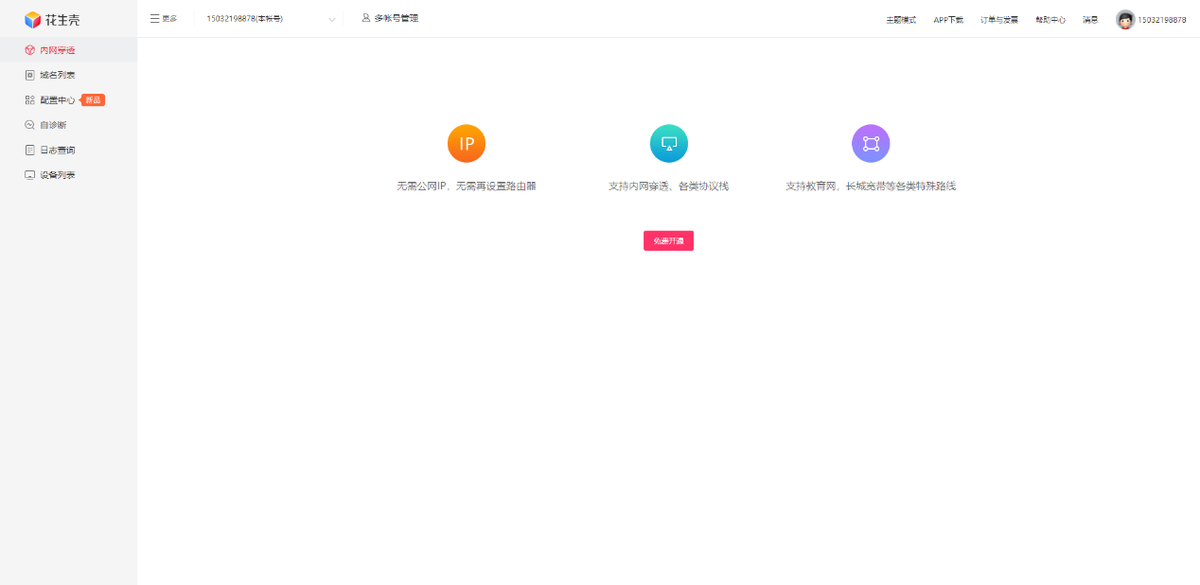
Task: Open 多帐号管理
Action: pos(390,18)
